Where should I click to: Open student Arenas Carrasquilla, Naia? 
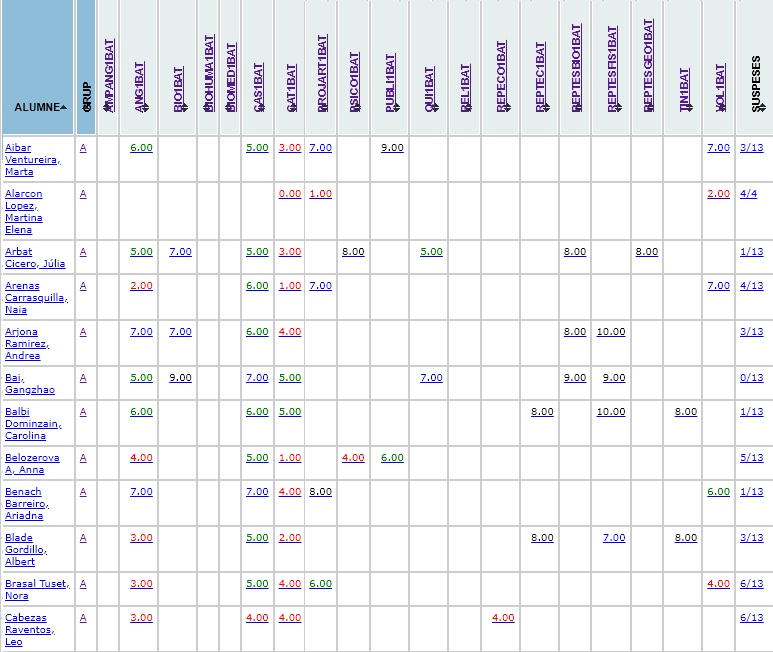[36, 298]
